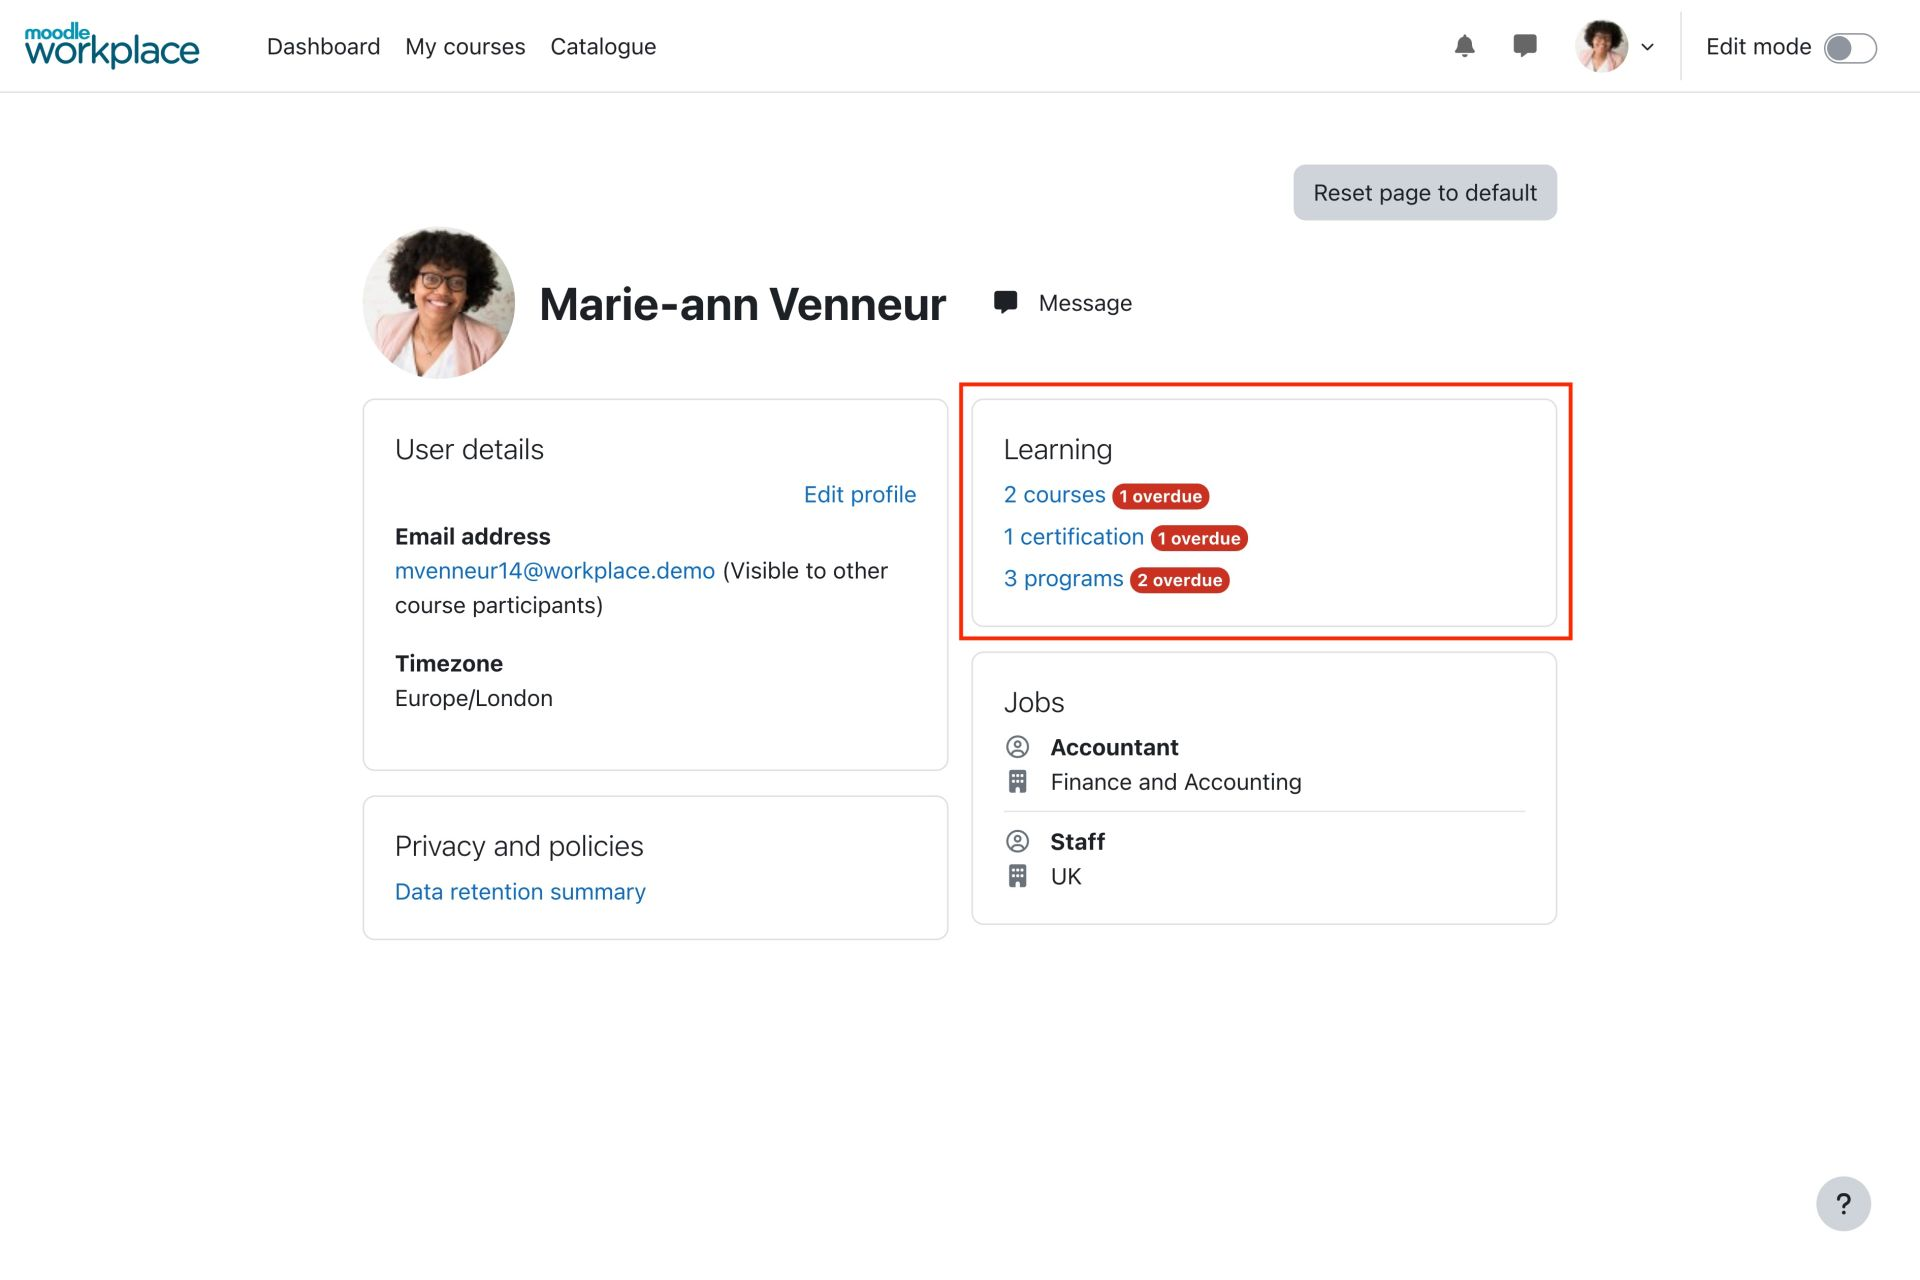Click the Finance and Accounting building icon
This screenshot has height=1280, width=1920.
1017,782
